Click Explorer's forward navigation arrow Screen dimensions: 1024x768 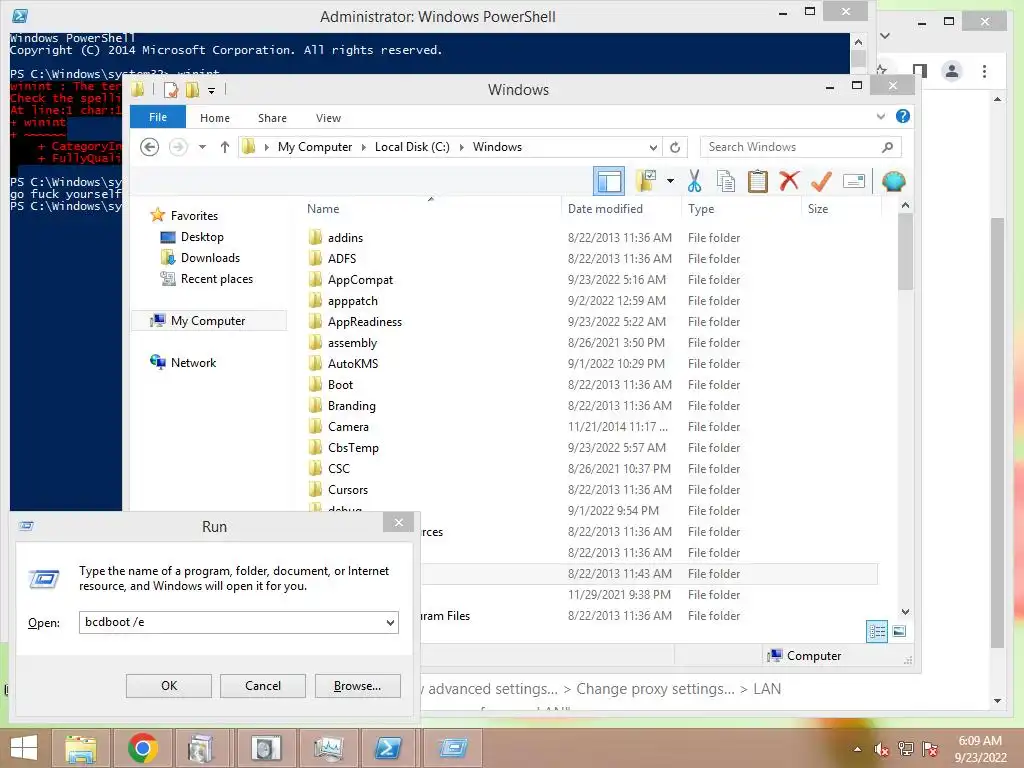(x=178, y=147)
